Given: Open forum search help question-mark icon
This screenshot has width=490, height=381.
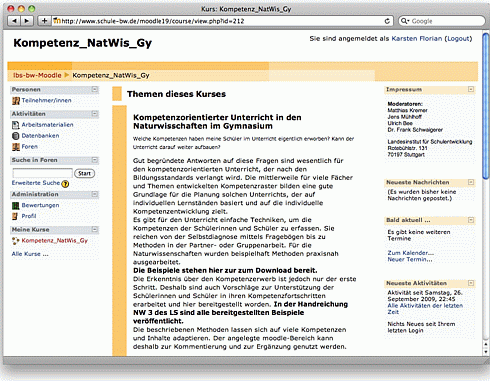Looking at the screenshot, I should 65,184.
